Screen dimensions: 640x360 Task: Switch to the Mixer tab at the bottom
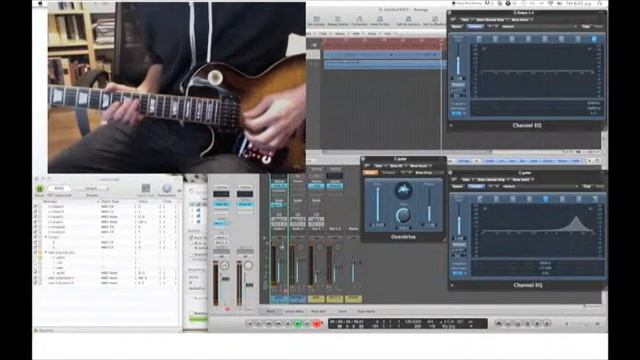tap(271, 311)
